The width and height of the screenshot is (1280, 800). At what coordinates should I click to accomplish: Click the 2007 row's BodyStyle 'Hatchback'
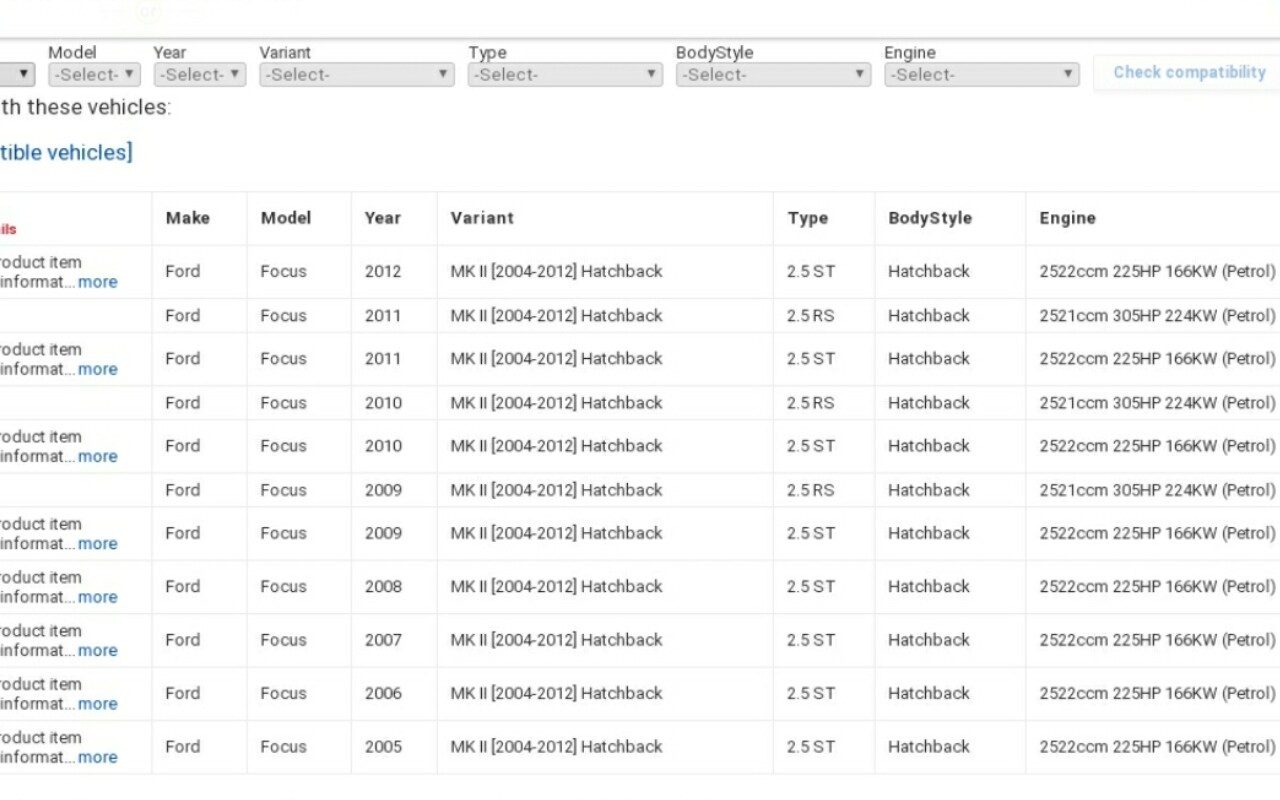tap(929, 640)
